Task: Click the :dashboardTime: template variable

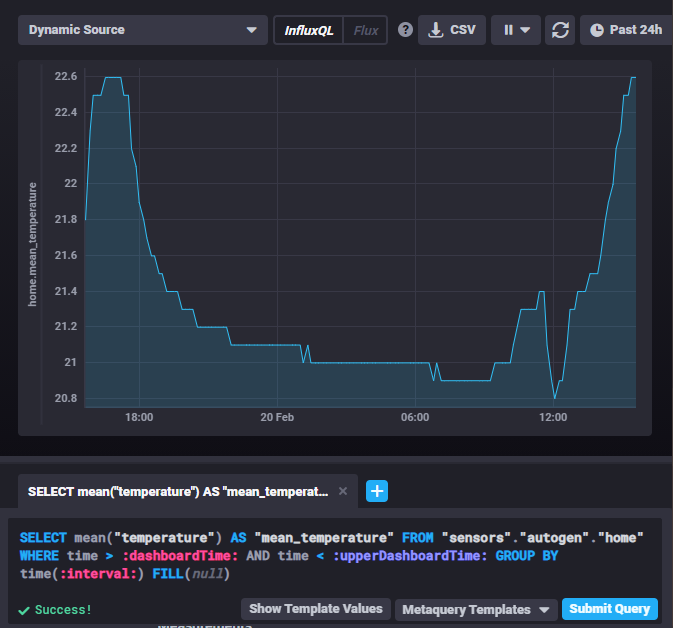Action: (x=180, y=556)
